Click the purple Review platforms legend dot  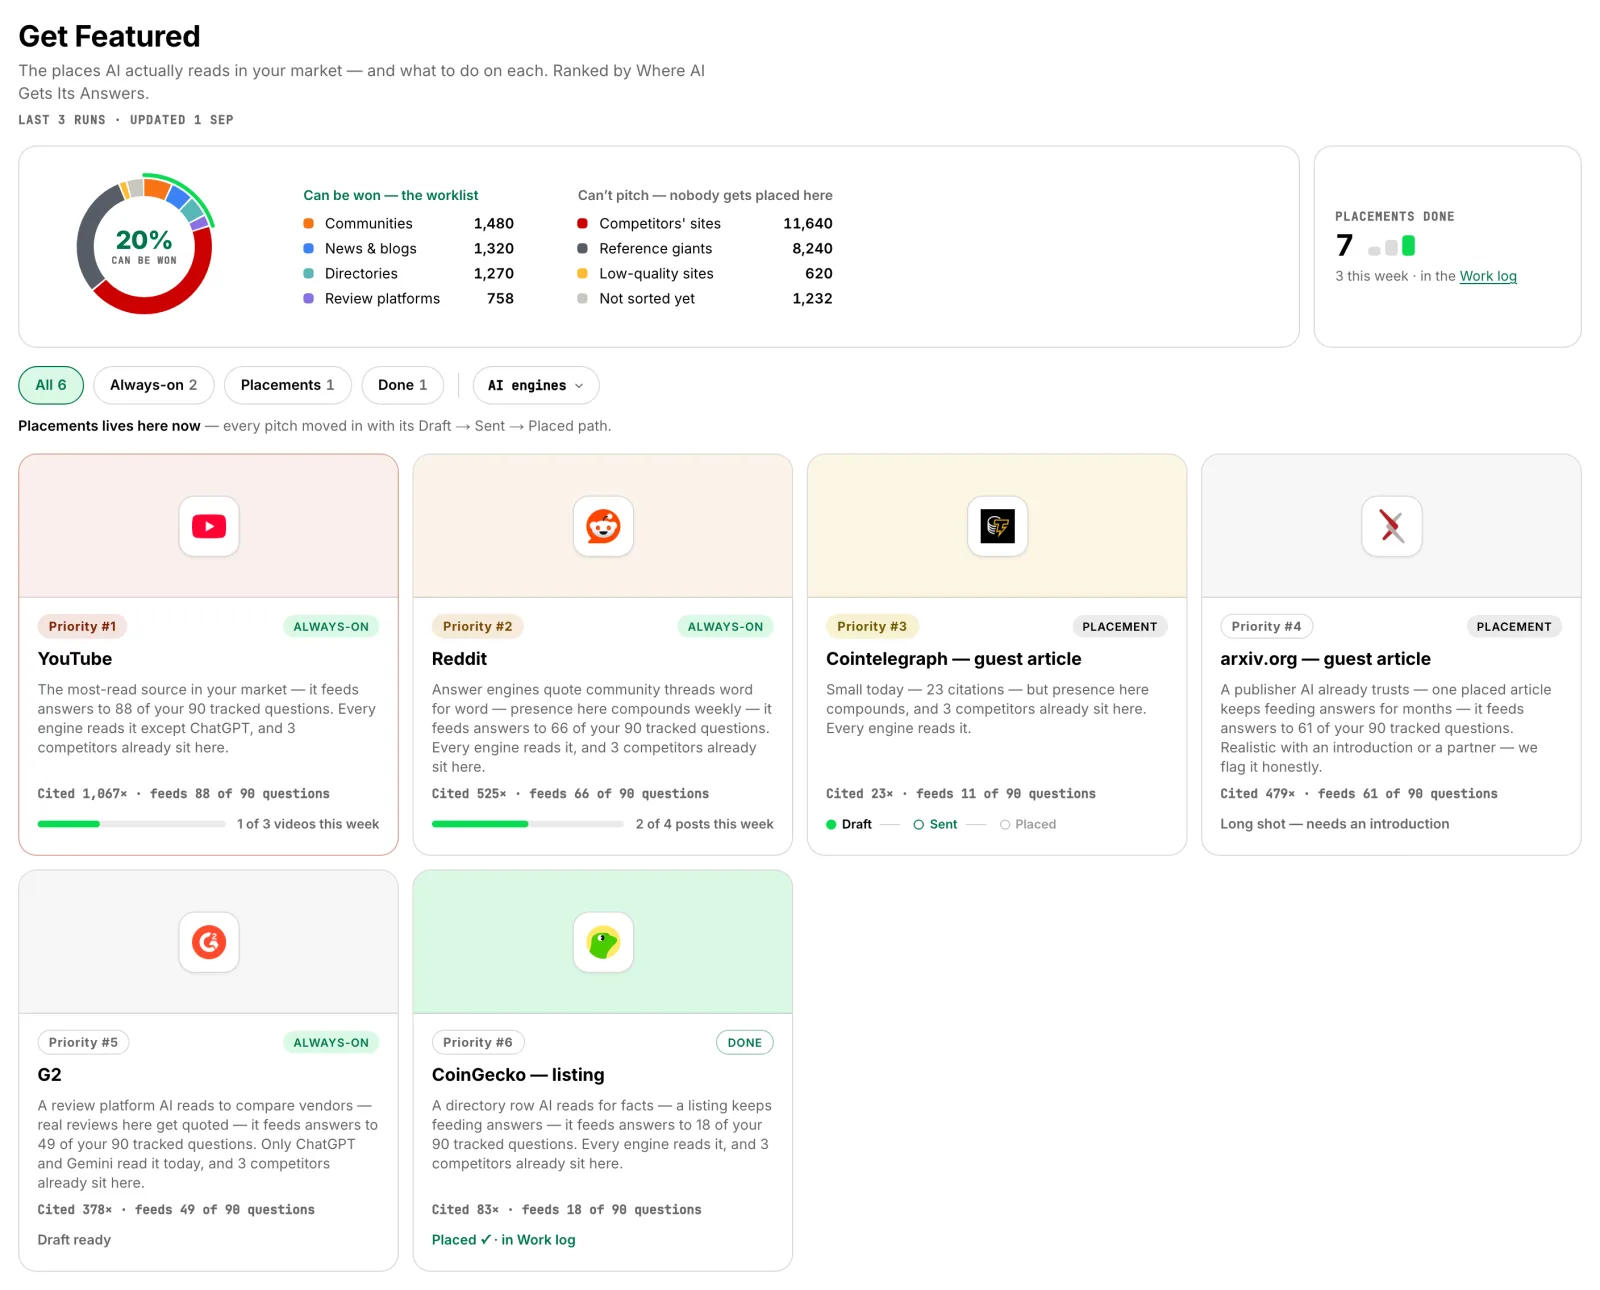click(x=309, y=298)
